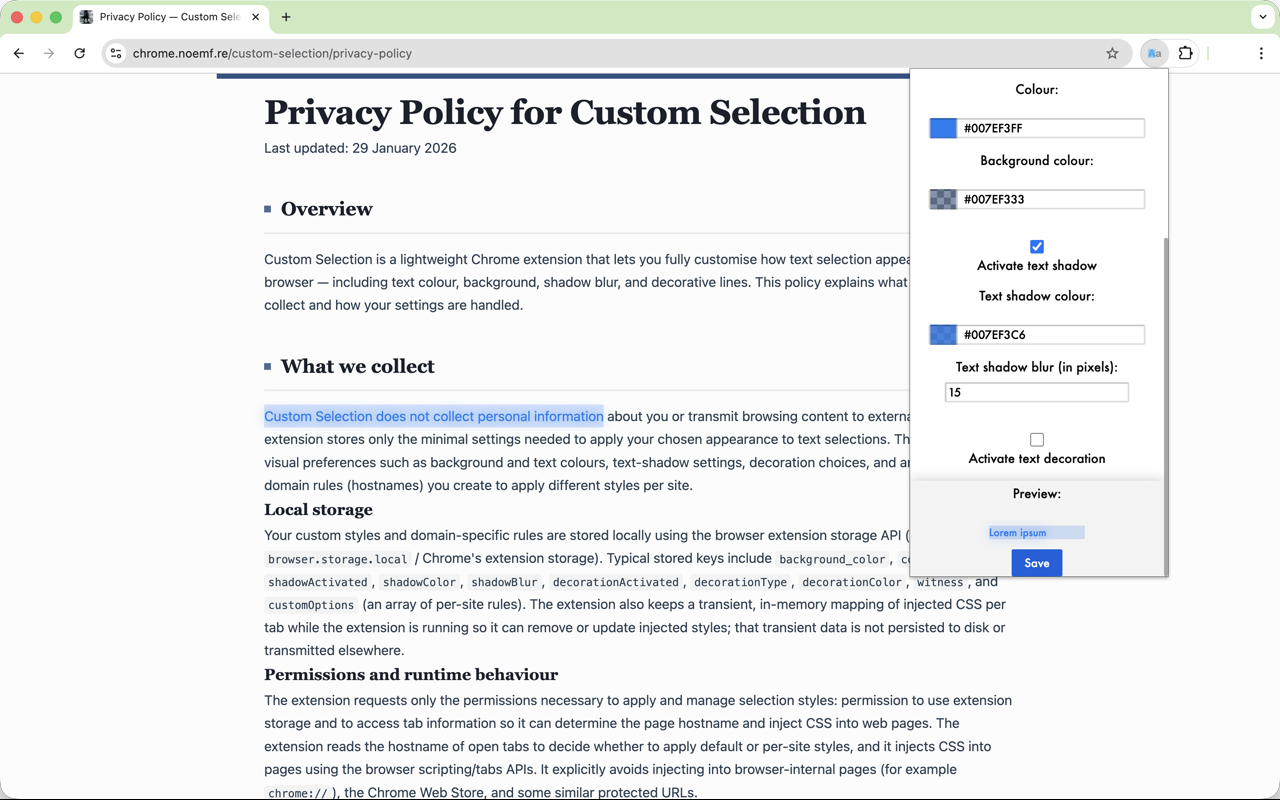Viewport: 1280px width, 800px height.
Task: Click the Lorem ipsum preview text
Action: [1017, 533]
